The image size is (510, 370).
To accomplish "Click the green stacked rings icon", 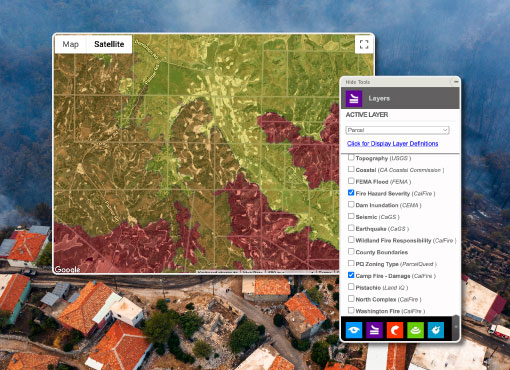I will tap(415, 330).
